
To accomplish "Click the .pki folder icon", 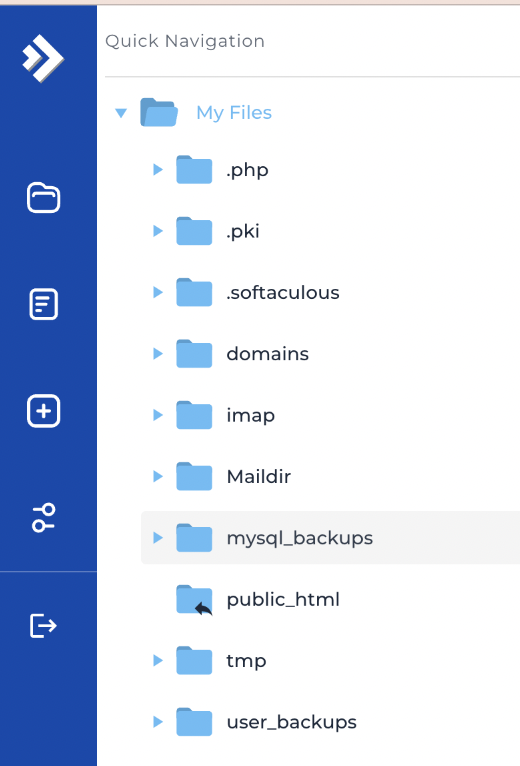I will (194, 231).
